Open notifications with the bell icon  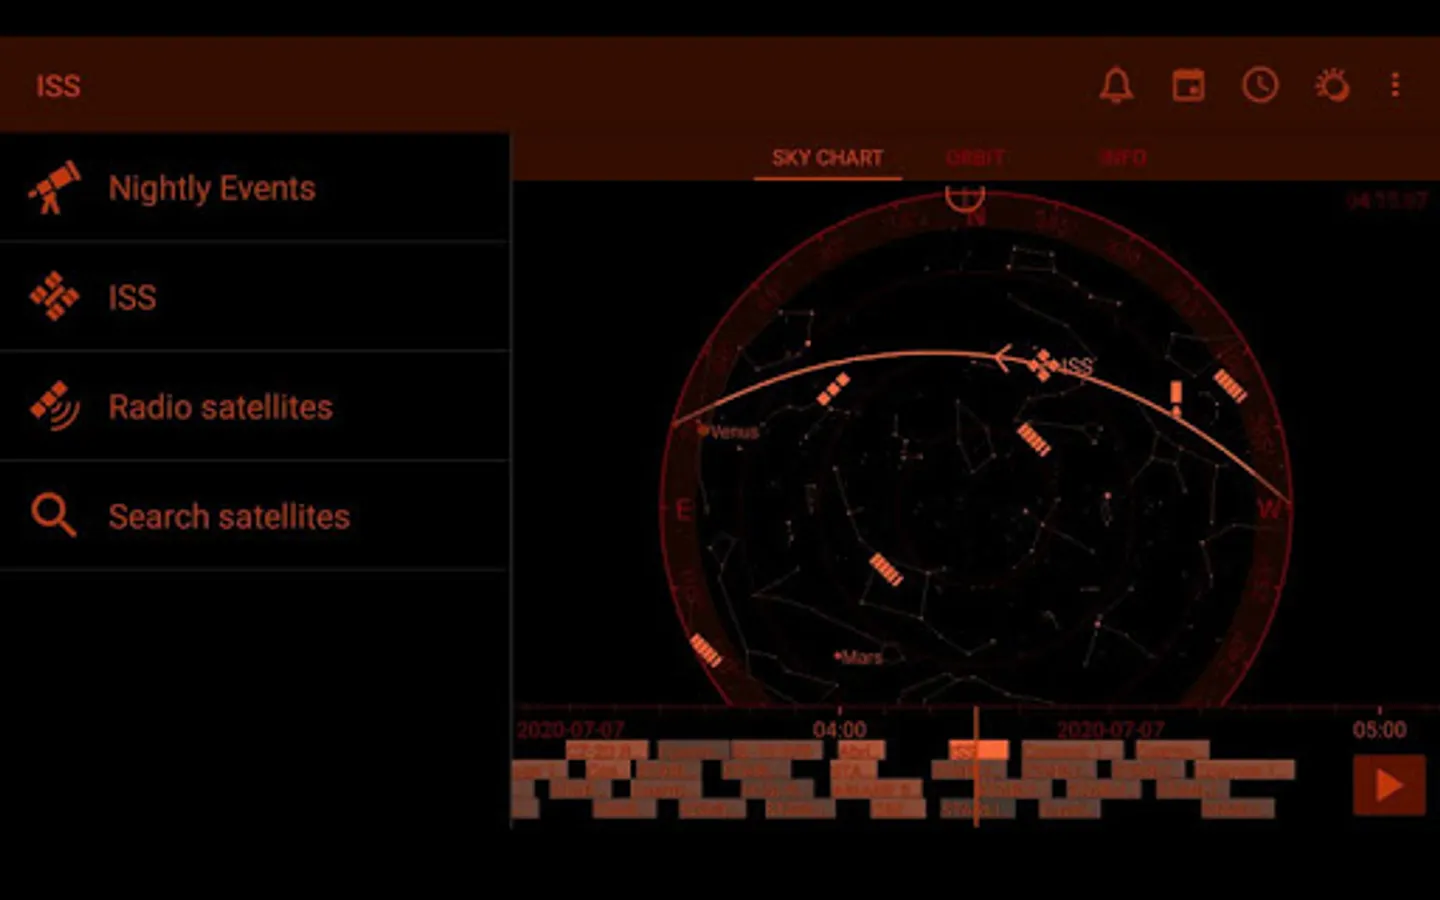[x=1116, y=86]
